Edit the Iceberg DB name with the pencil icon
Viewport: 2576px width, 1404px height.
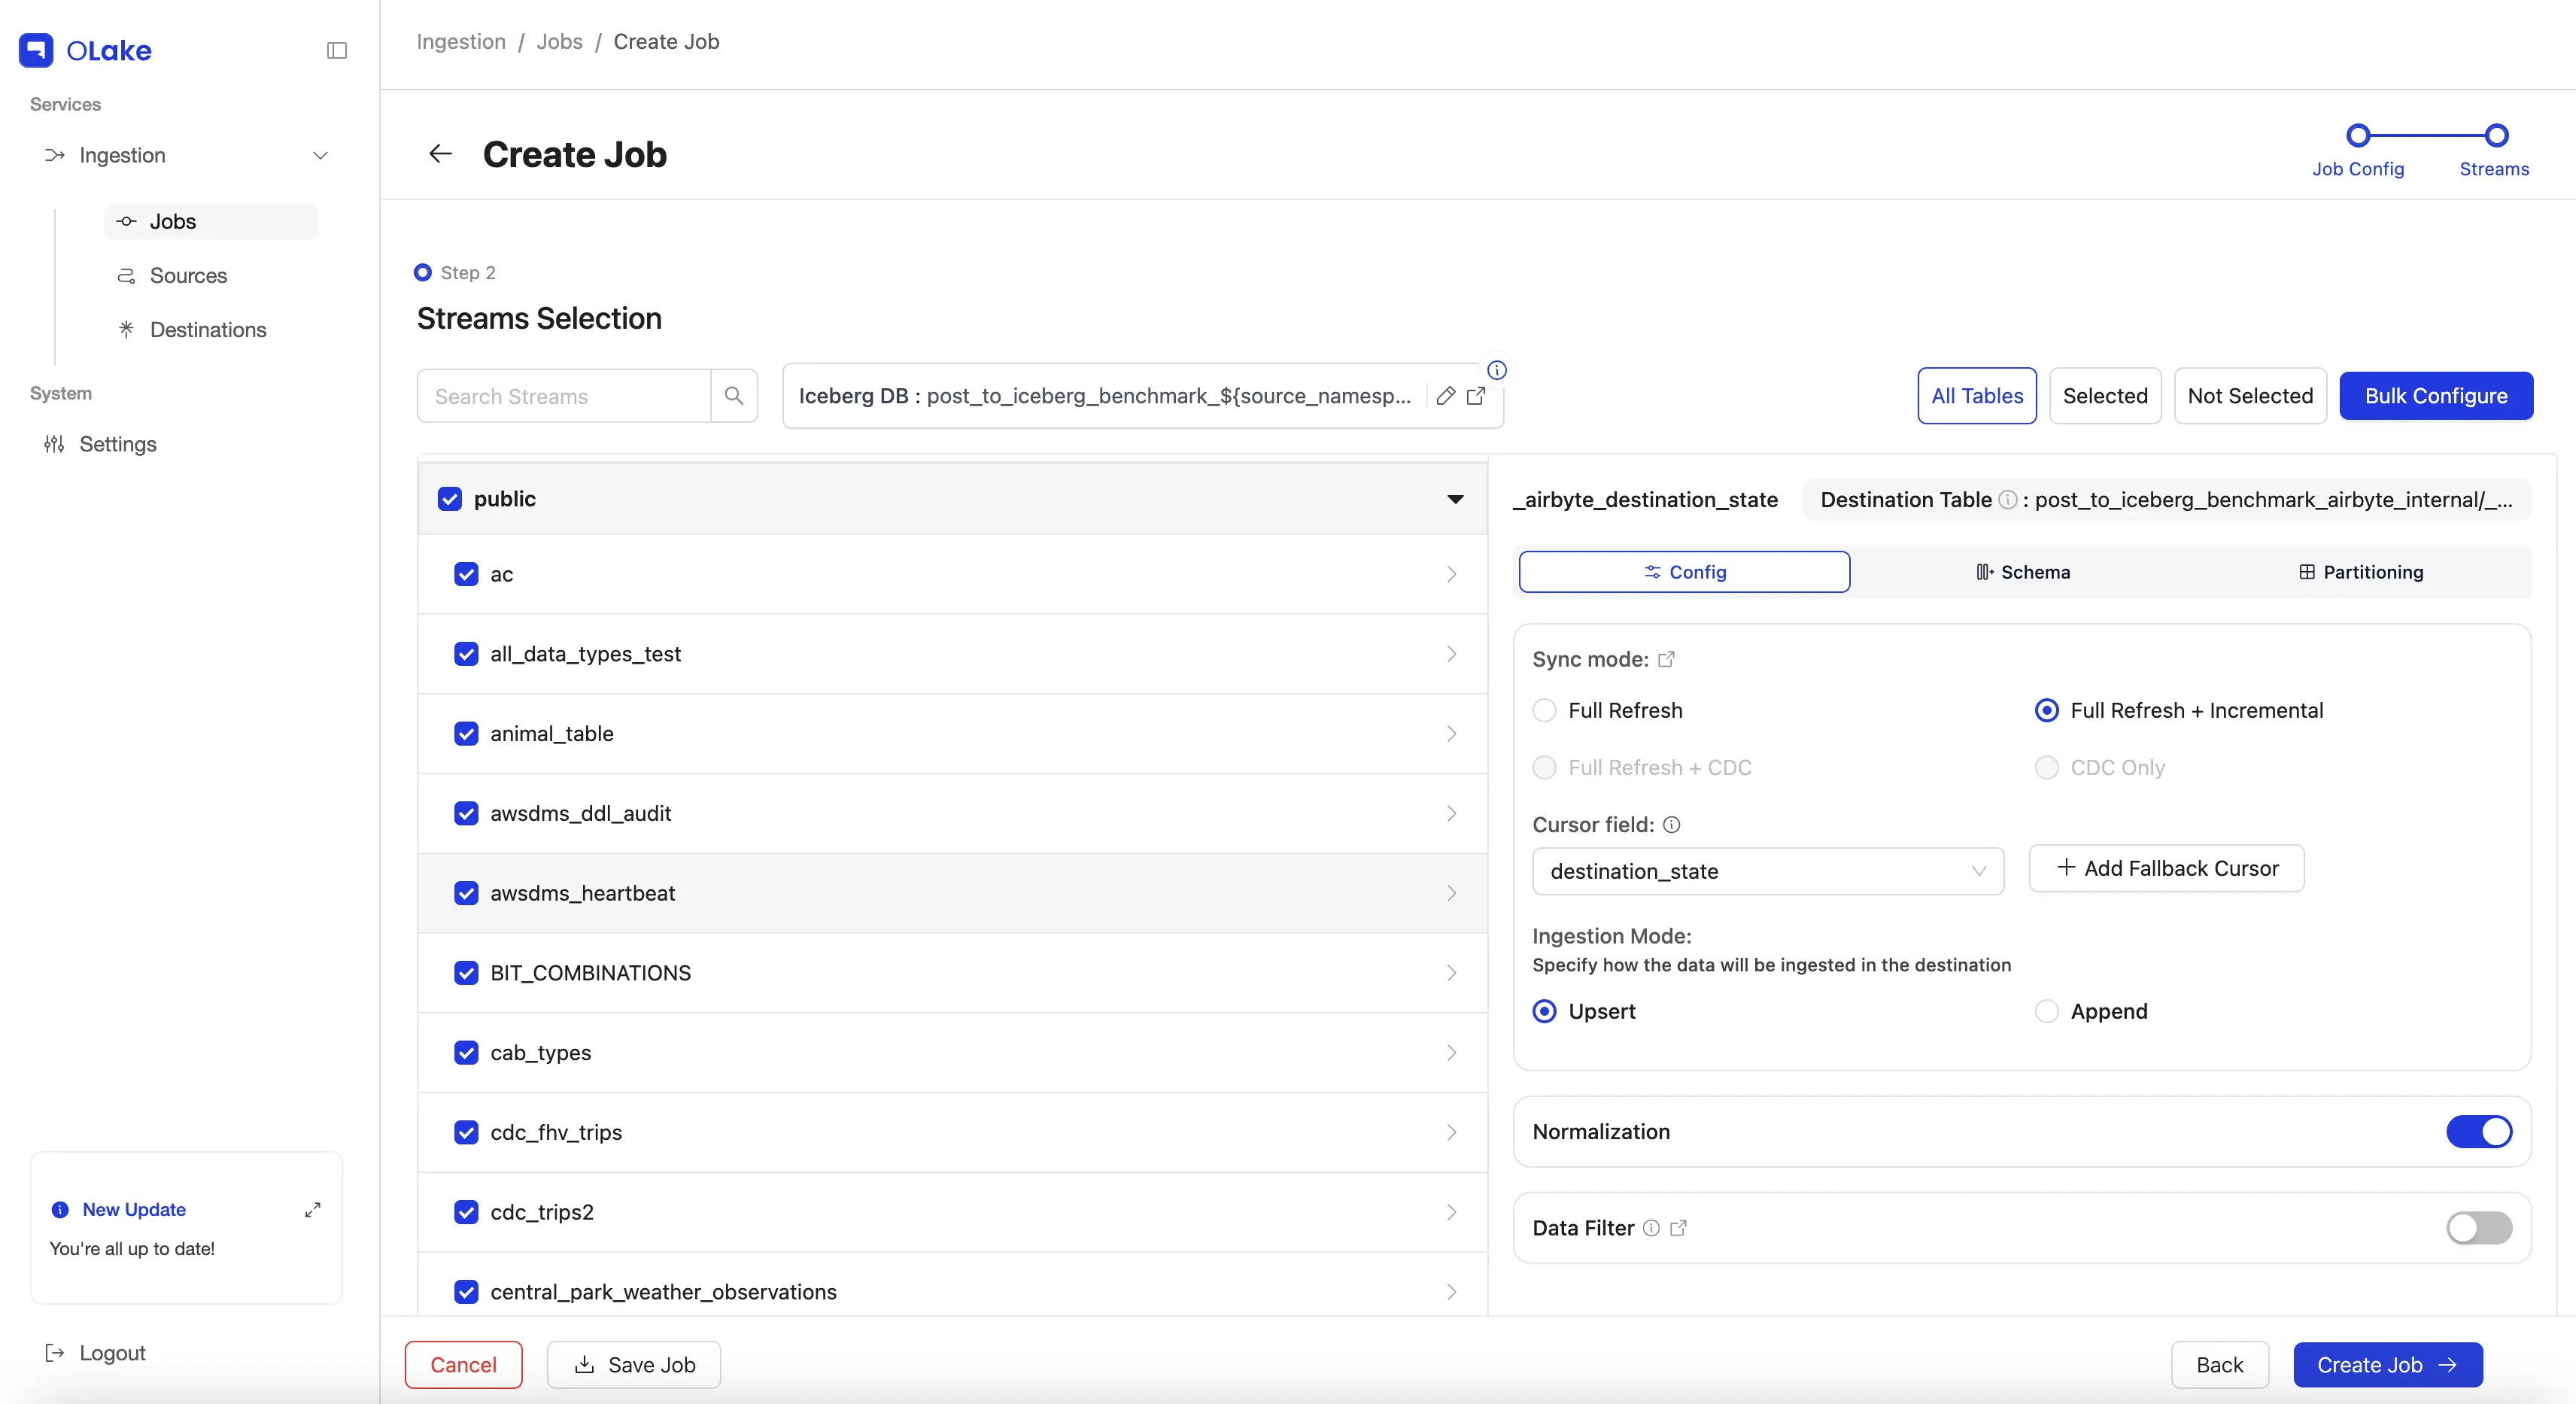(1445, 396)
